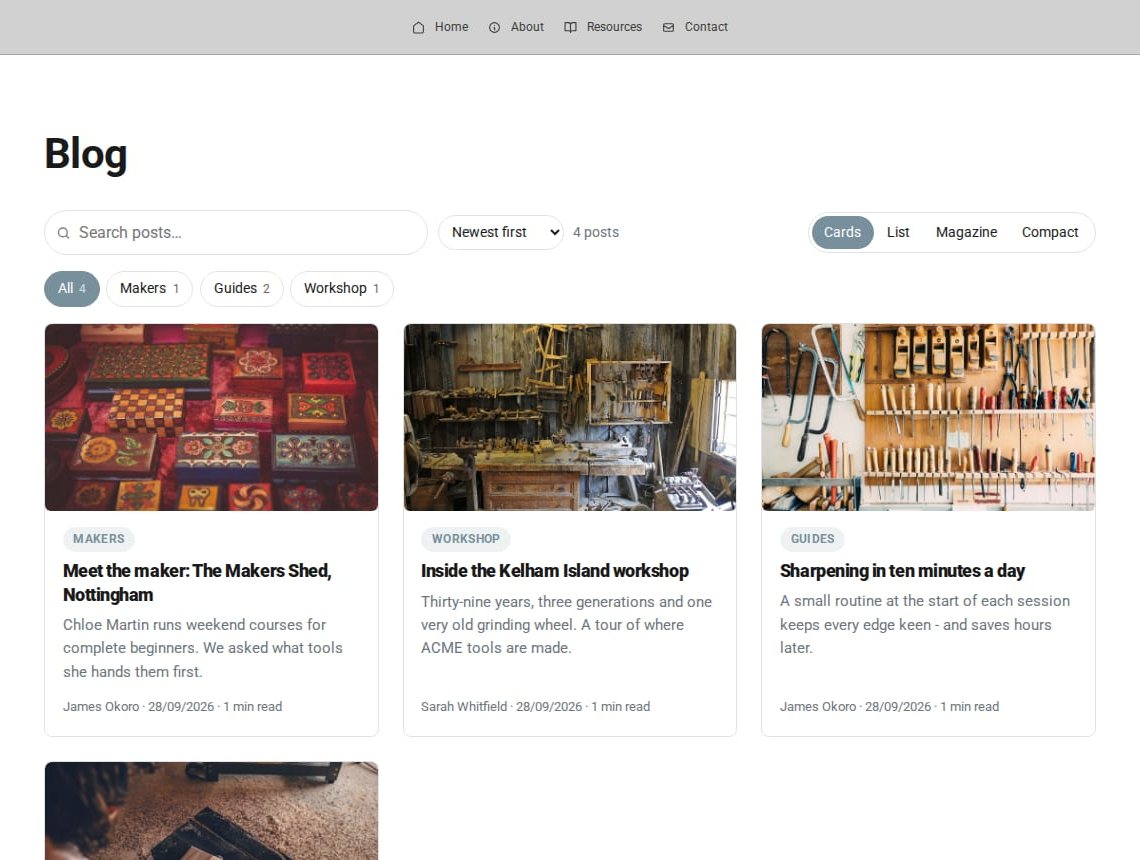Click the magnifier icon in search box

pos(64,233)
